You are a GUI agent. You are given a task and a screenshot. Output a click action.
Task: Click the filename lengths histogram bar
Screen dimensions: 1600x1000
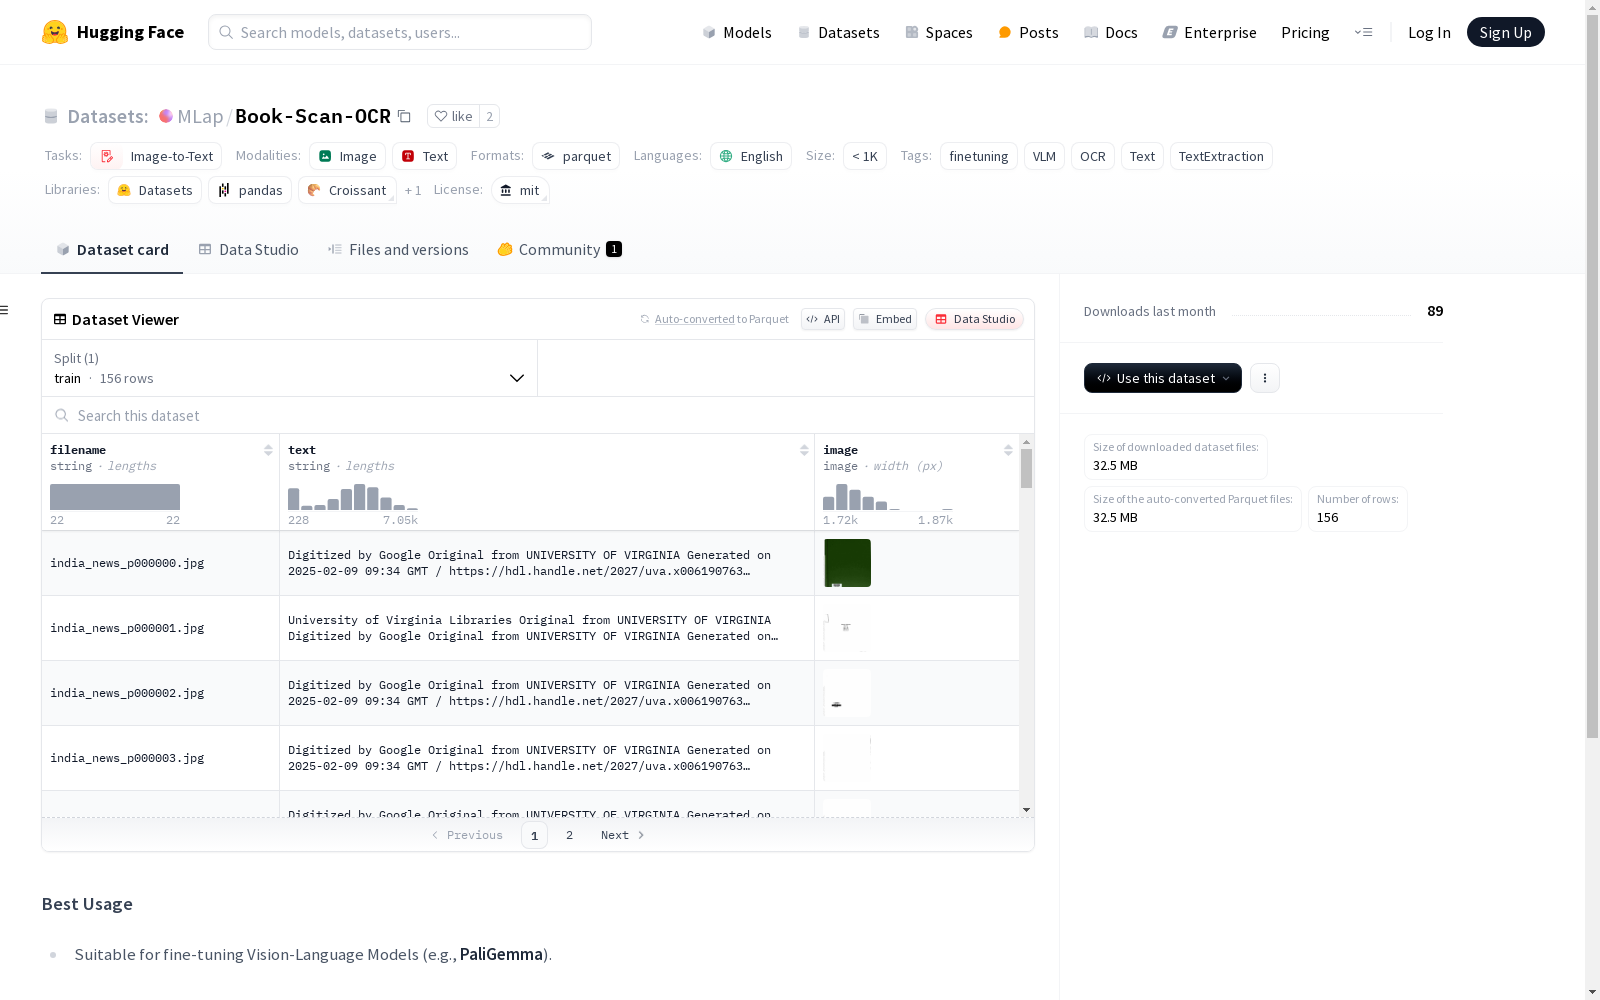(115, 497)
